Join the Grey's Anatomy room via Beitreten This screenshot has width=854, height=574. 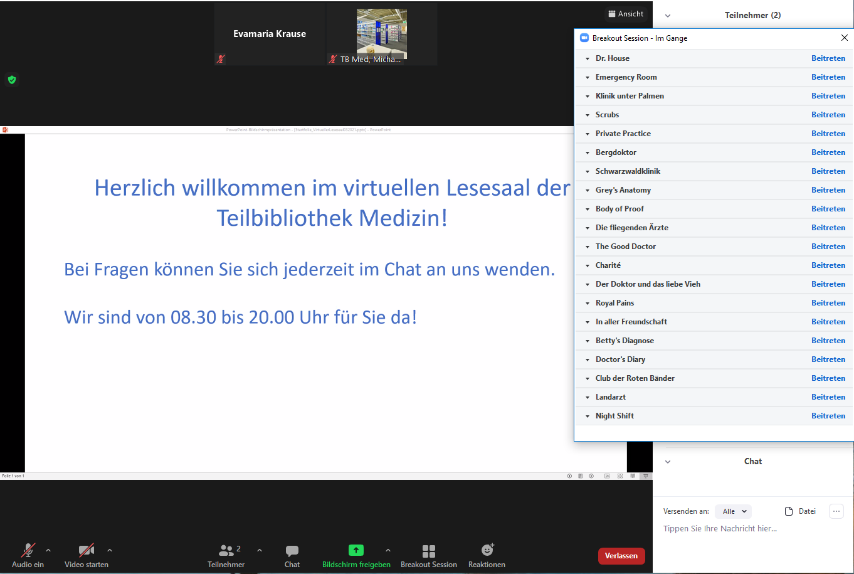(828, 190)
